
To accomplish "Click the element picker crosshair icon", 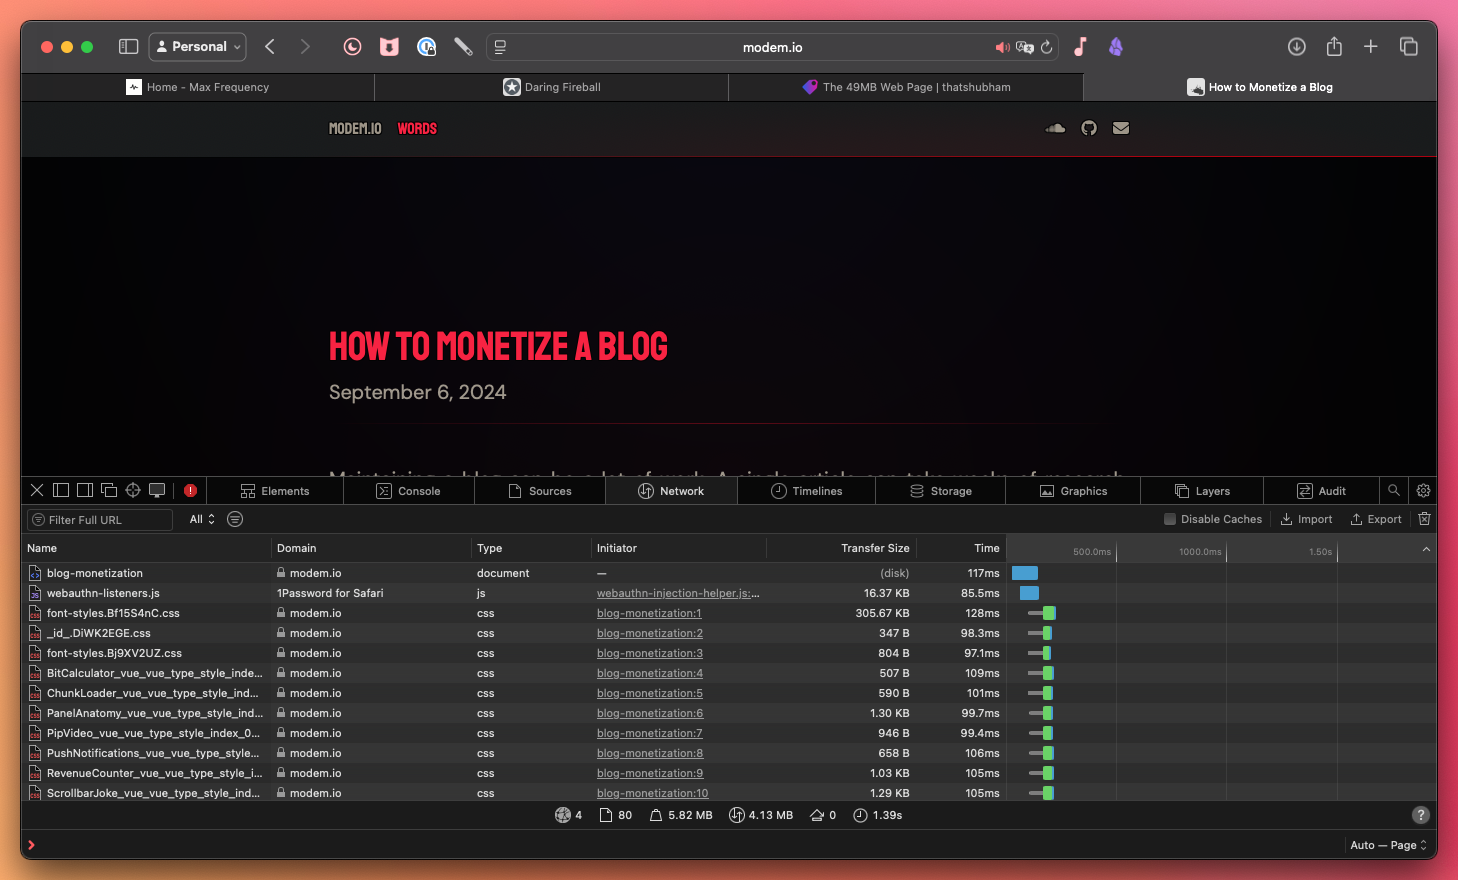I will coord(133,491).
